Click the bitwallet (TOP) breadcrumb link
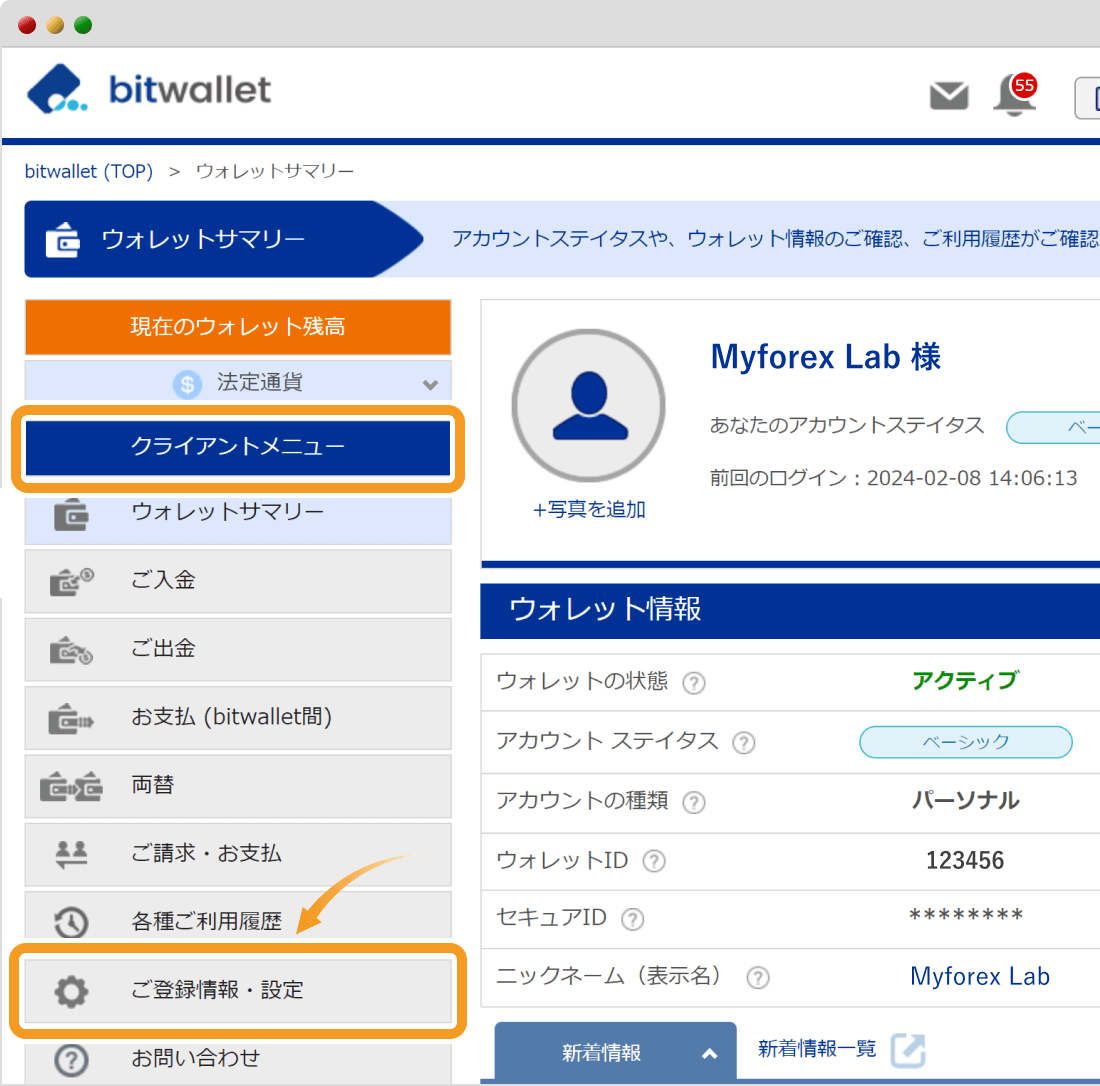1100x1086 pixels. (88, 171)
